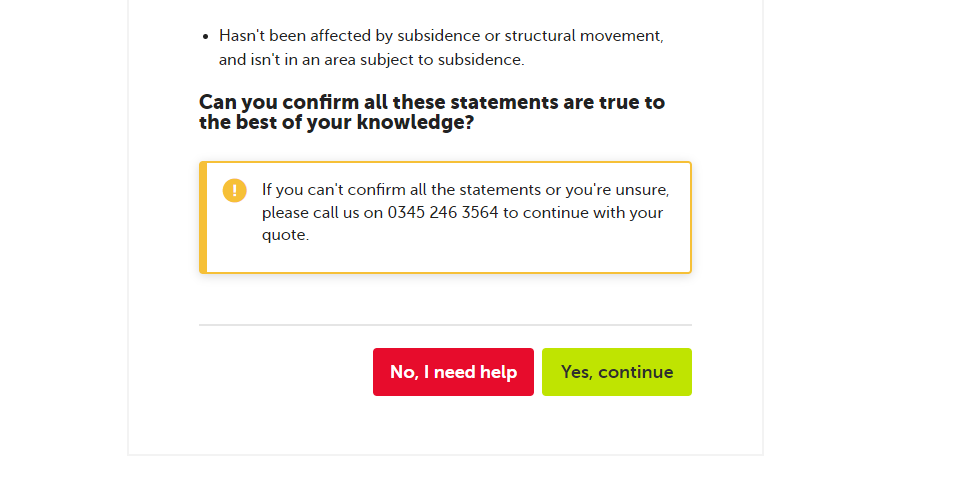Click the horizontal divider line above the buttons
The height and width of the screenshot is (501, 957).
[446, 325]
